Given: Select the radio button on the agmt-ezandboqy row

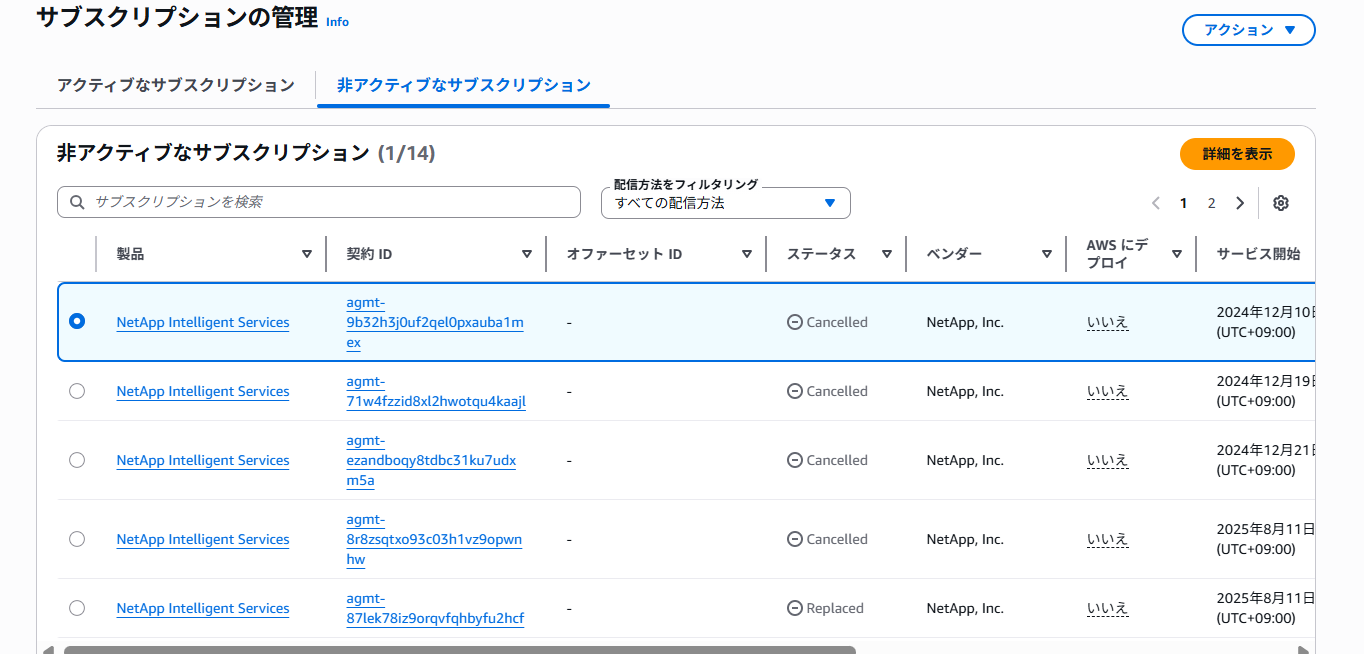Looking at the screenshot, I should click(x=77, y=460).
